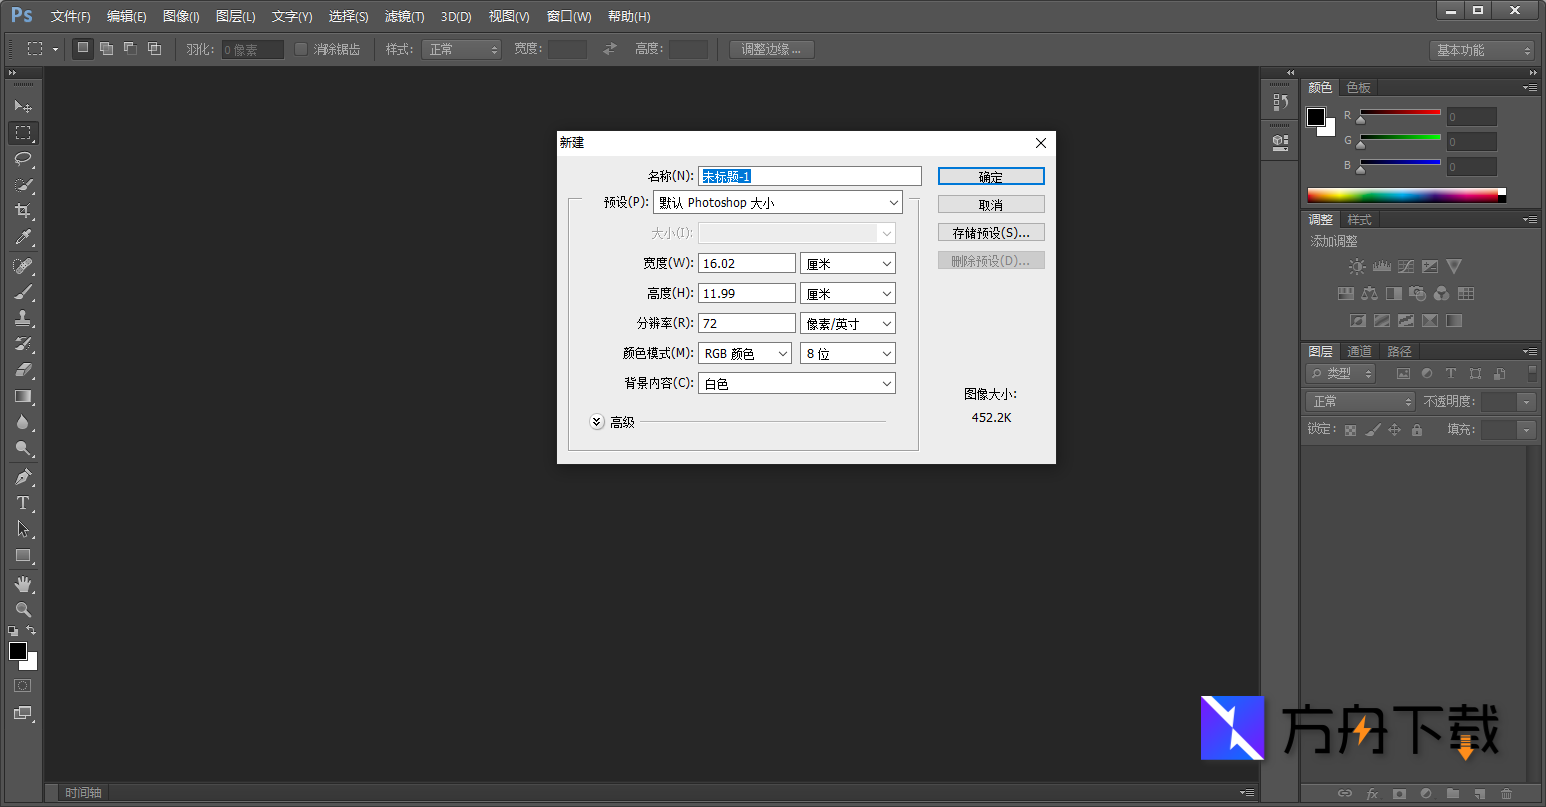Open the Filter menu
The height and width of the screenshot is (807, 1546).
click(404, 16)
